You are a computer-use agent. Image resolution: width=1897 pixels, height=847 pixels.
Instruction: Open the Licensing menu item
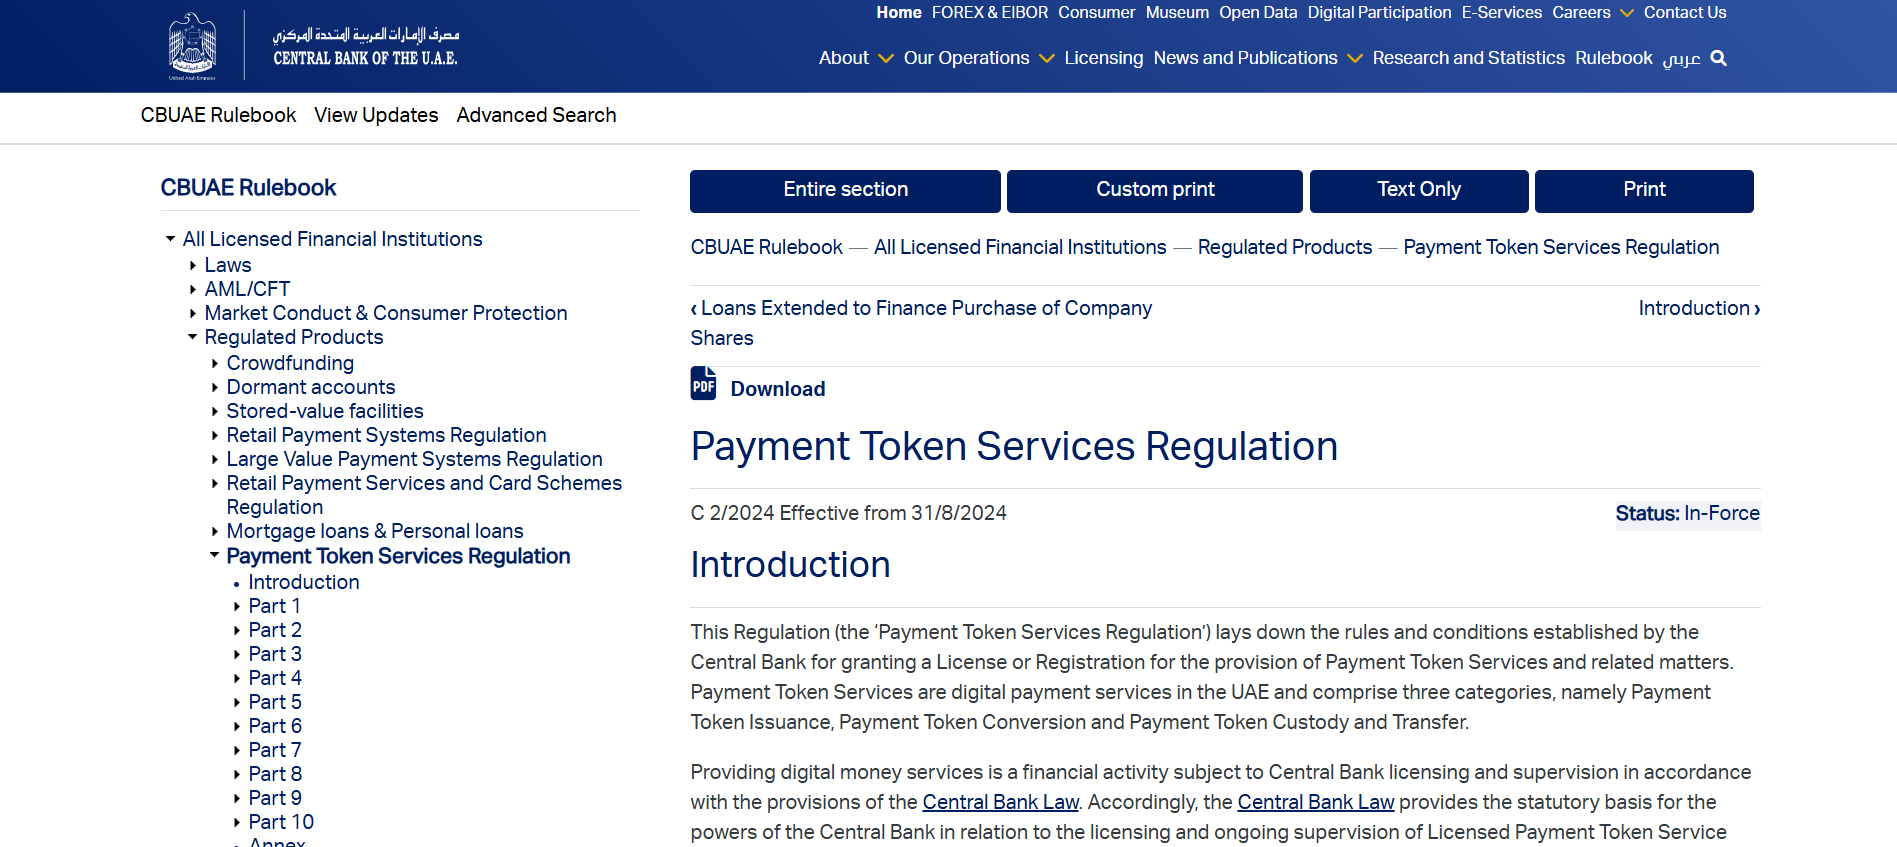click(1104, 58)
